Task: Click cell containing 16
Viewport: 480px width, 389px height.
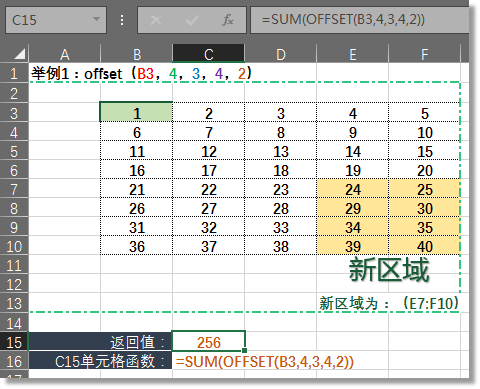Action: point(137,170)
